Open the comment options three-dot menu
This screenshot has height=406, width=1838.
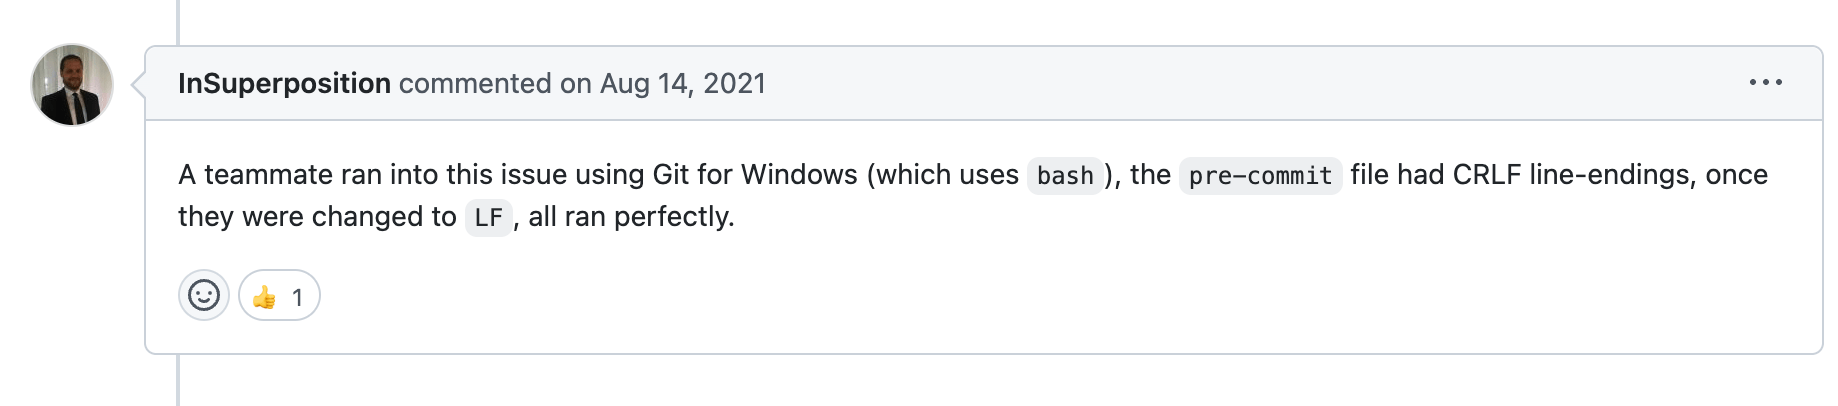1765,83
